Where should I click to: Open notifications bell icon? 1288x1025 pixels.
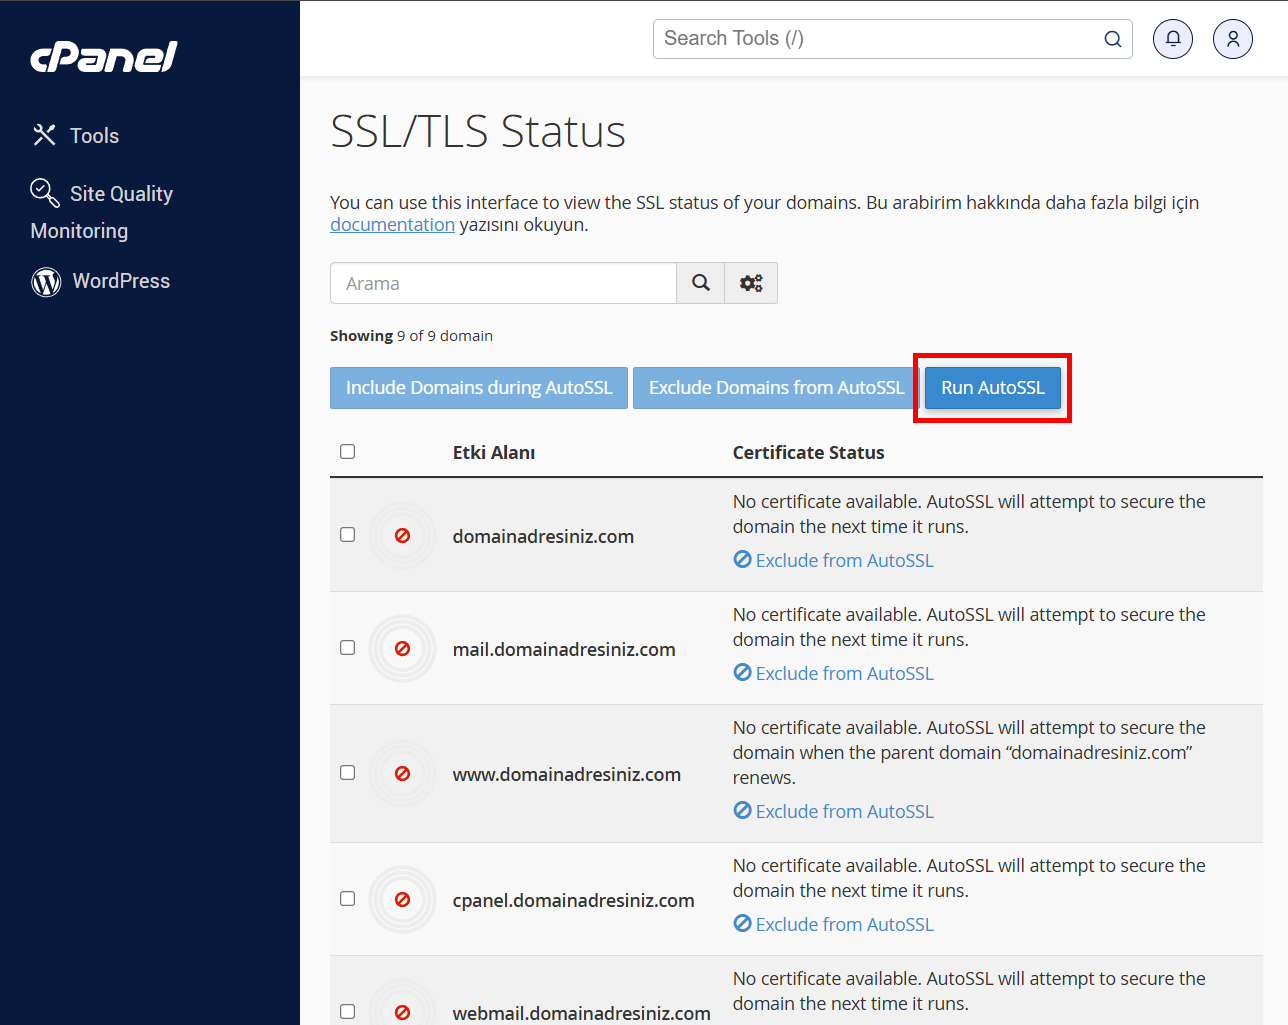coord(1172,39)
